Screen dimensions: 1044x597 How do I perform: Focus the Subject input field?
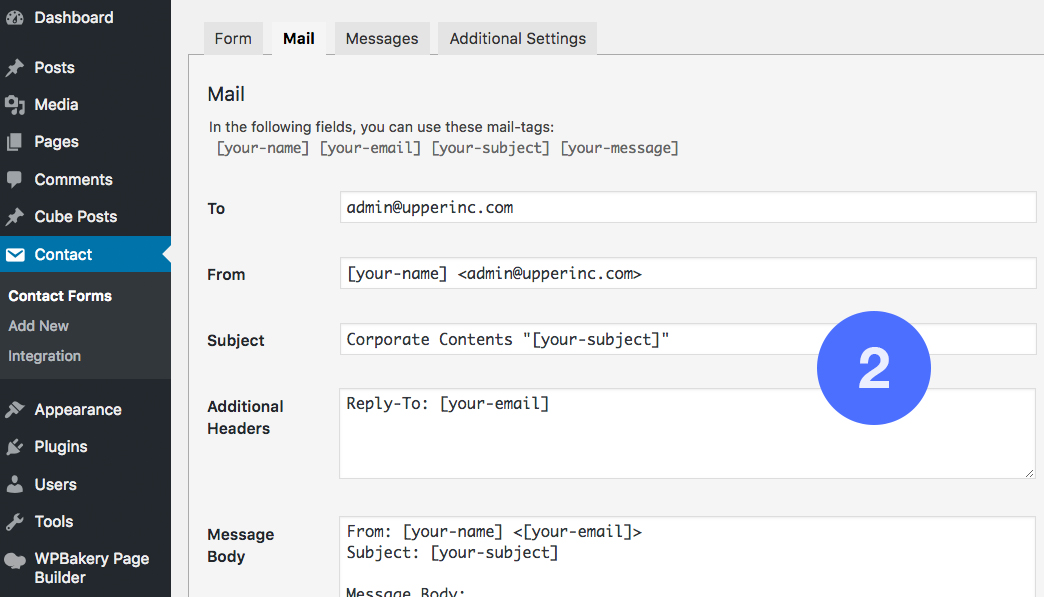pyautogui.click(x=580, y=339)
